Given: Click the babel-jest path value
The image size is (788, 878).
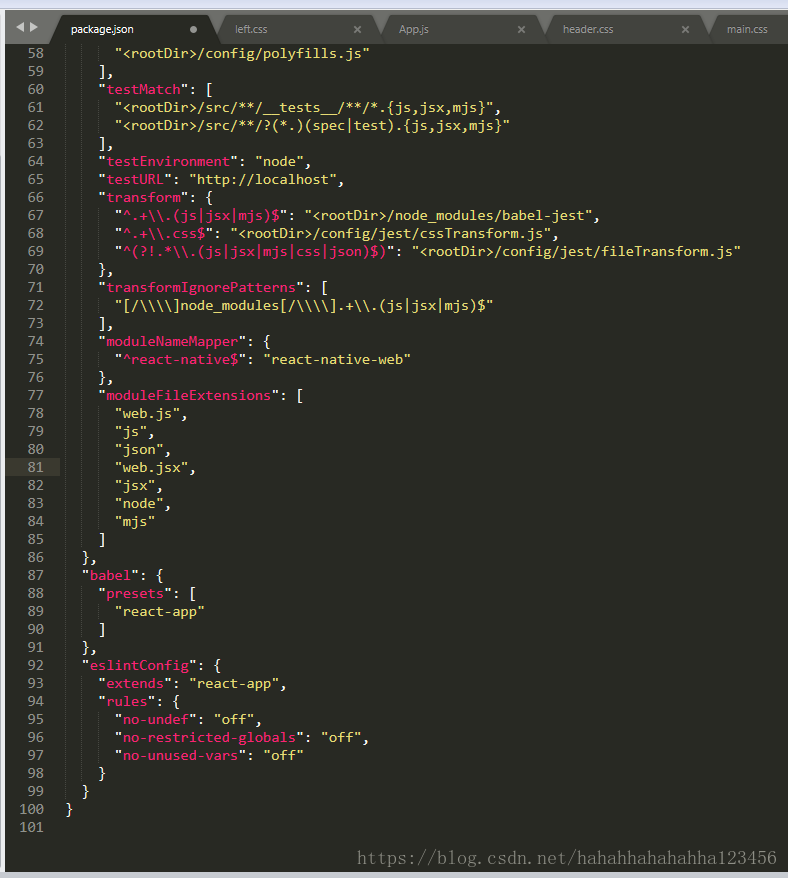Looking at the screenshot, I should (448, 215).
